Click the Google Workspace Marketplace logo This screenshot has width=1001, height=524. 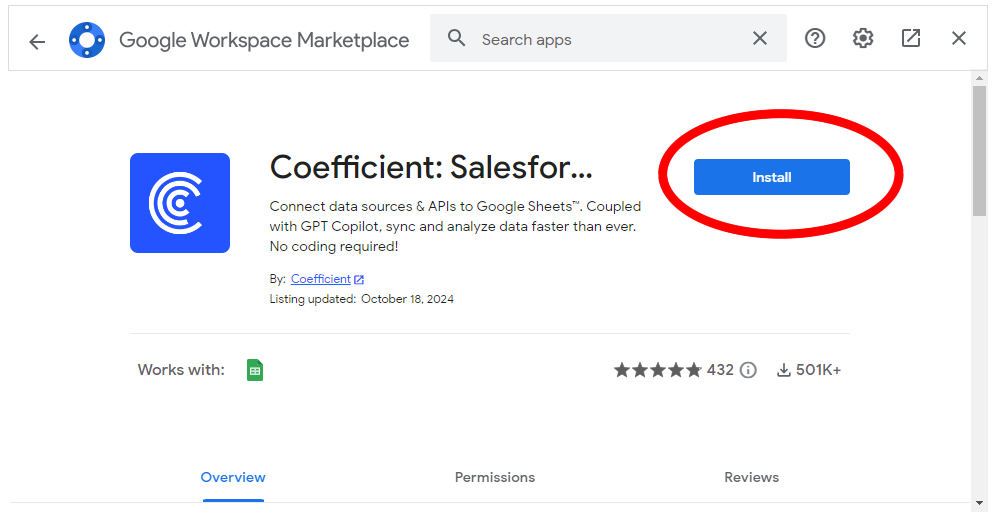pos(87,40)
